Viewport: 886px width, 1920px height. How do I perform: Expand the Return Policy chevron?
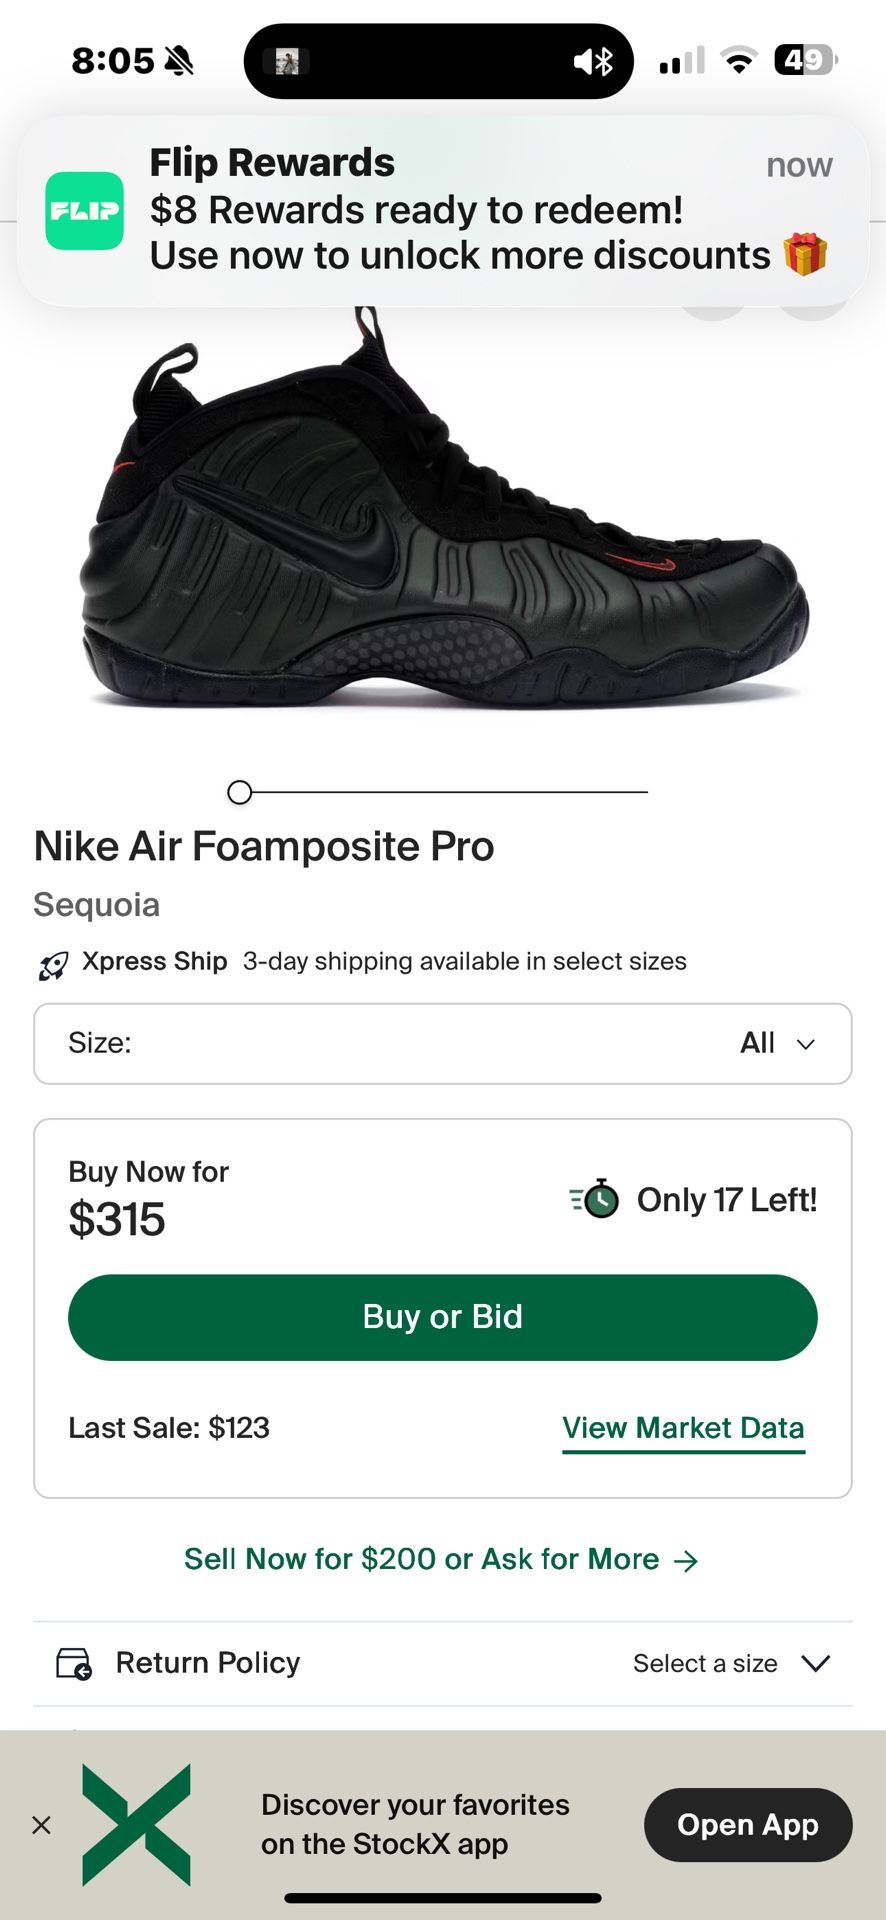[816, 1663]
